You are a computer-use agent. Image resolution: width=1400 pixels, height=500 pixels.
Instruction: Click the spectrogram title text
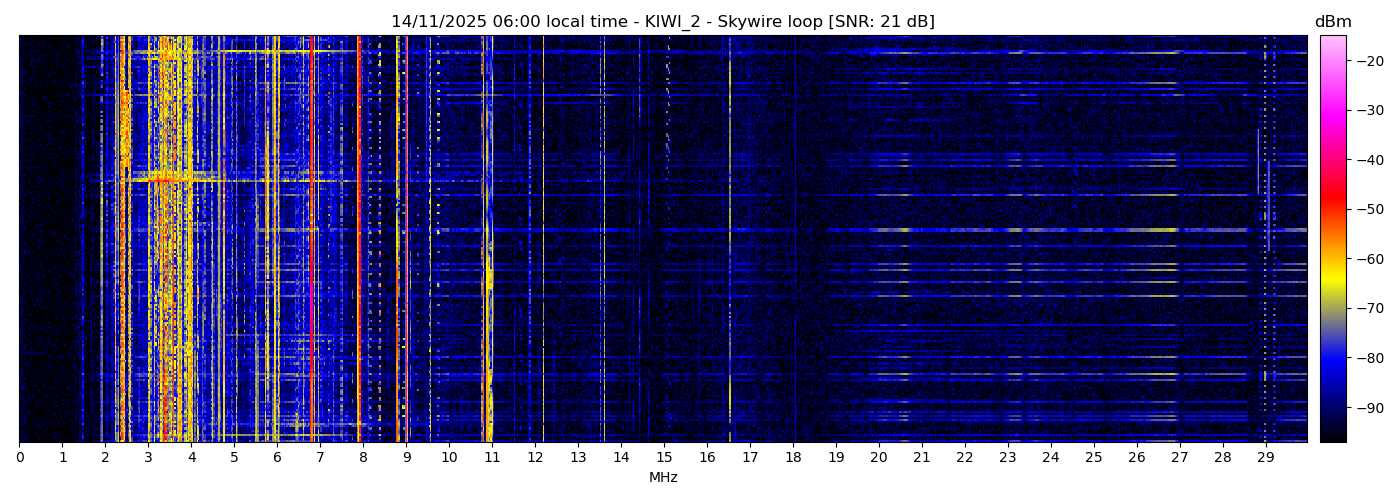pyautogui.click(x=662, y=22)
